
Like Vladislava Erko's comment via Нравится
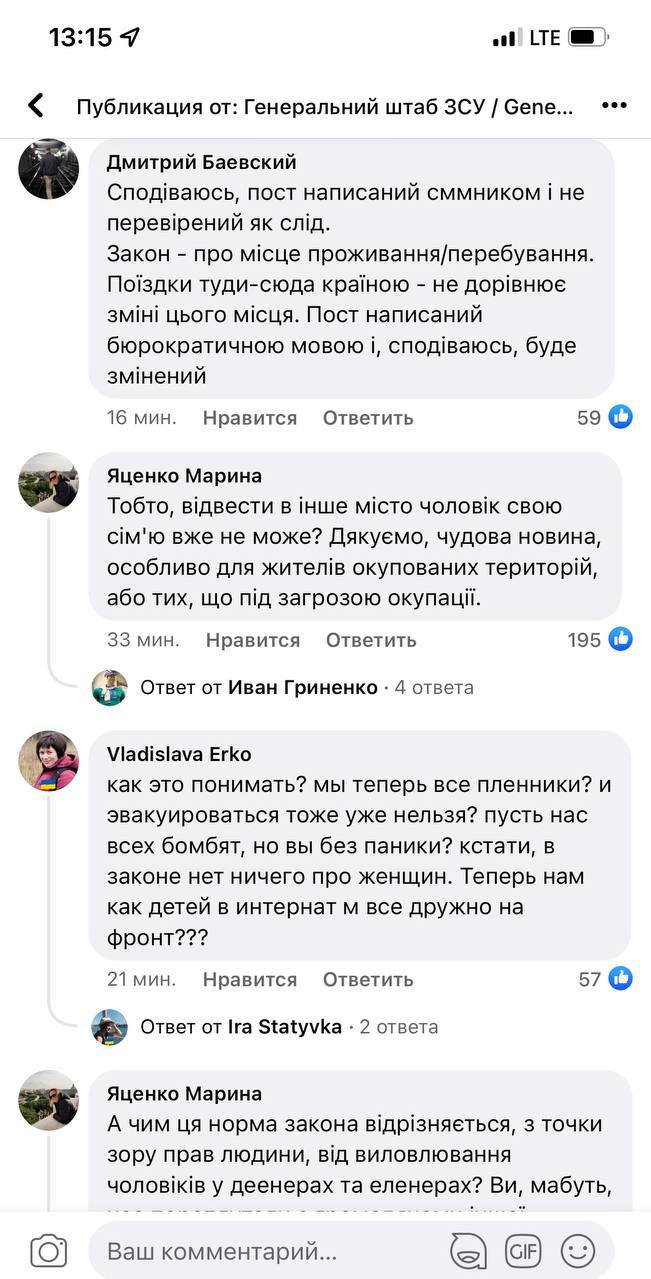pyautogui.click(x=249, y=980)
